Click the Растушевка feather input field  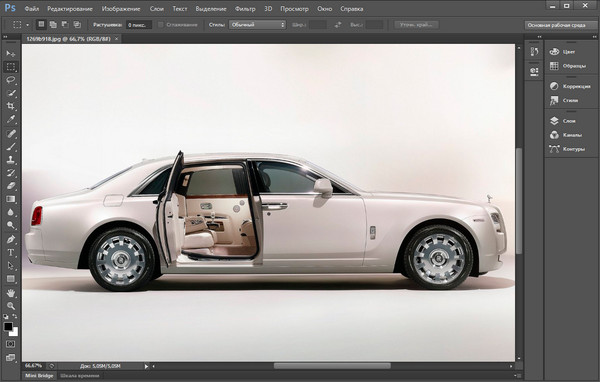(139, 25)
